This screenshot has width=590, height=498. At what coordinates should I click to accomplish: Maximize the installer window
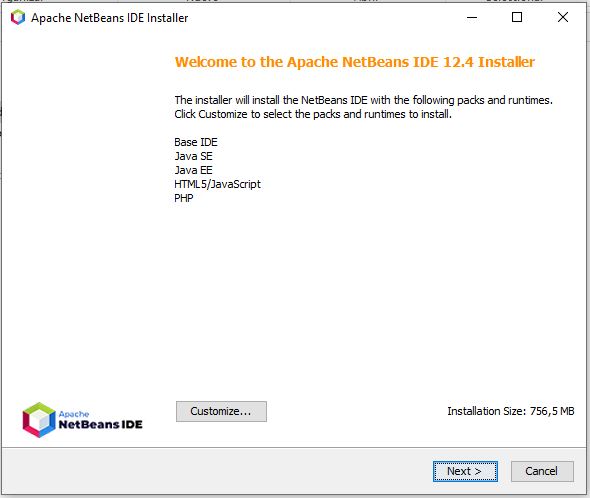[x=517, y=17]
